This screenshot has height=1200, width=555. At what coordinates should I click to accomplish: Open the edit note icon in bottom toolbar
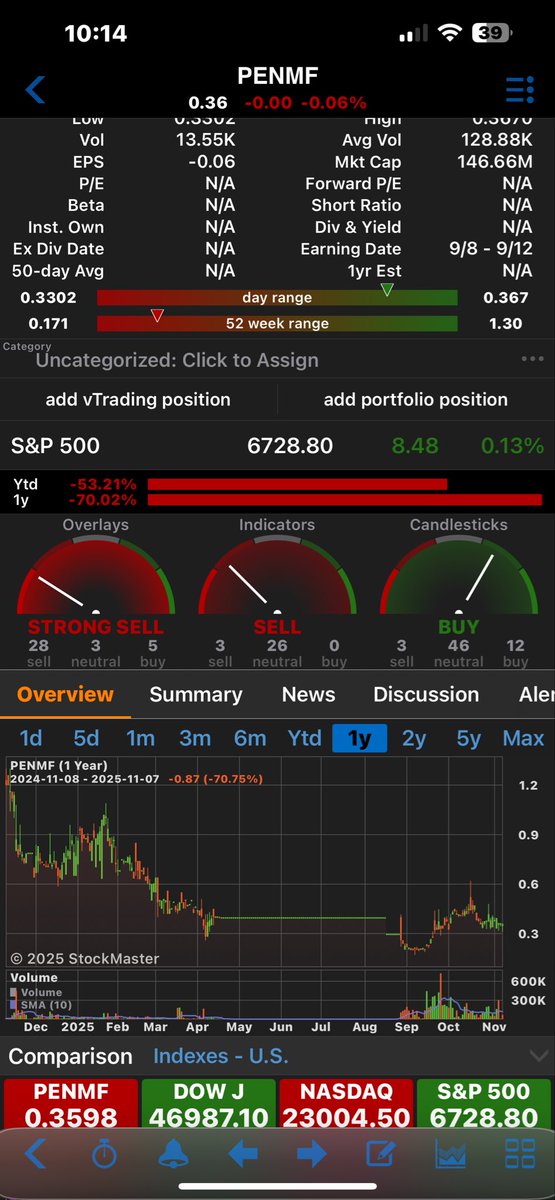point(381,1153)
